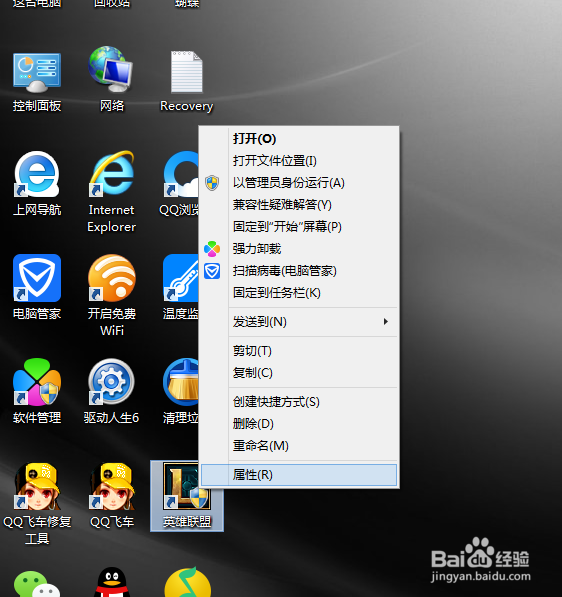This screenshot has height=597, width=562.
Task: Select the 开启免费 WiFi shortcut
Action: tap(112, 278)
